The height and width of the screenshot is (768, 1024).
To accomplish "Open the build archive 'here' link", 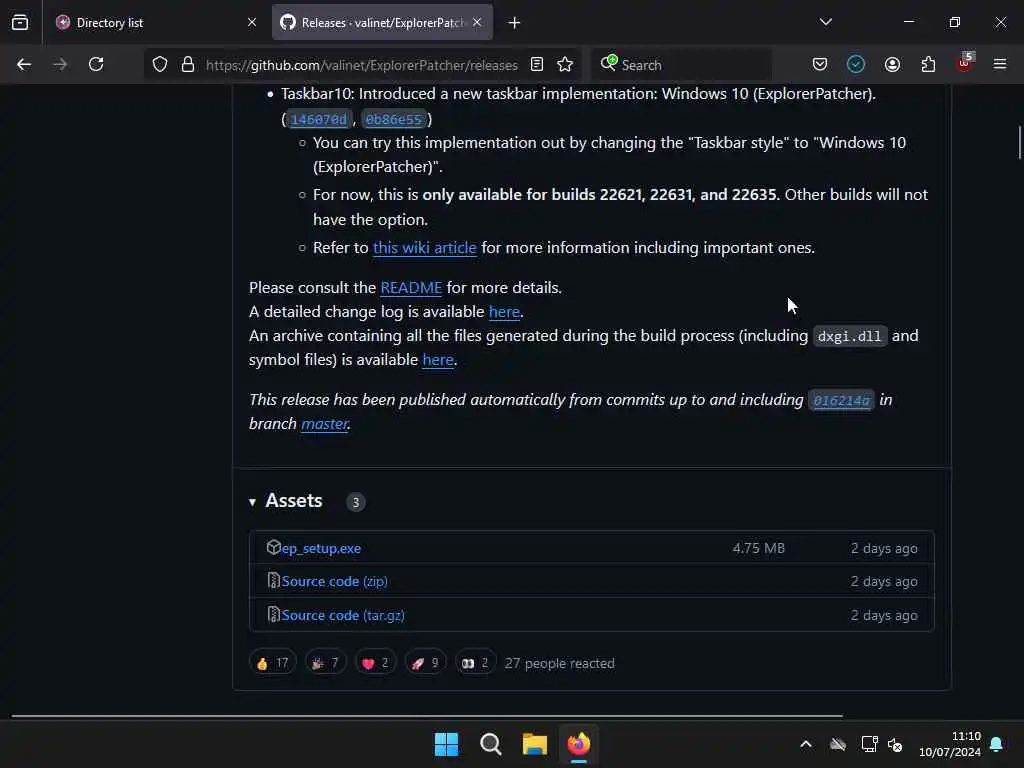I will (438, 359).
